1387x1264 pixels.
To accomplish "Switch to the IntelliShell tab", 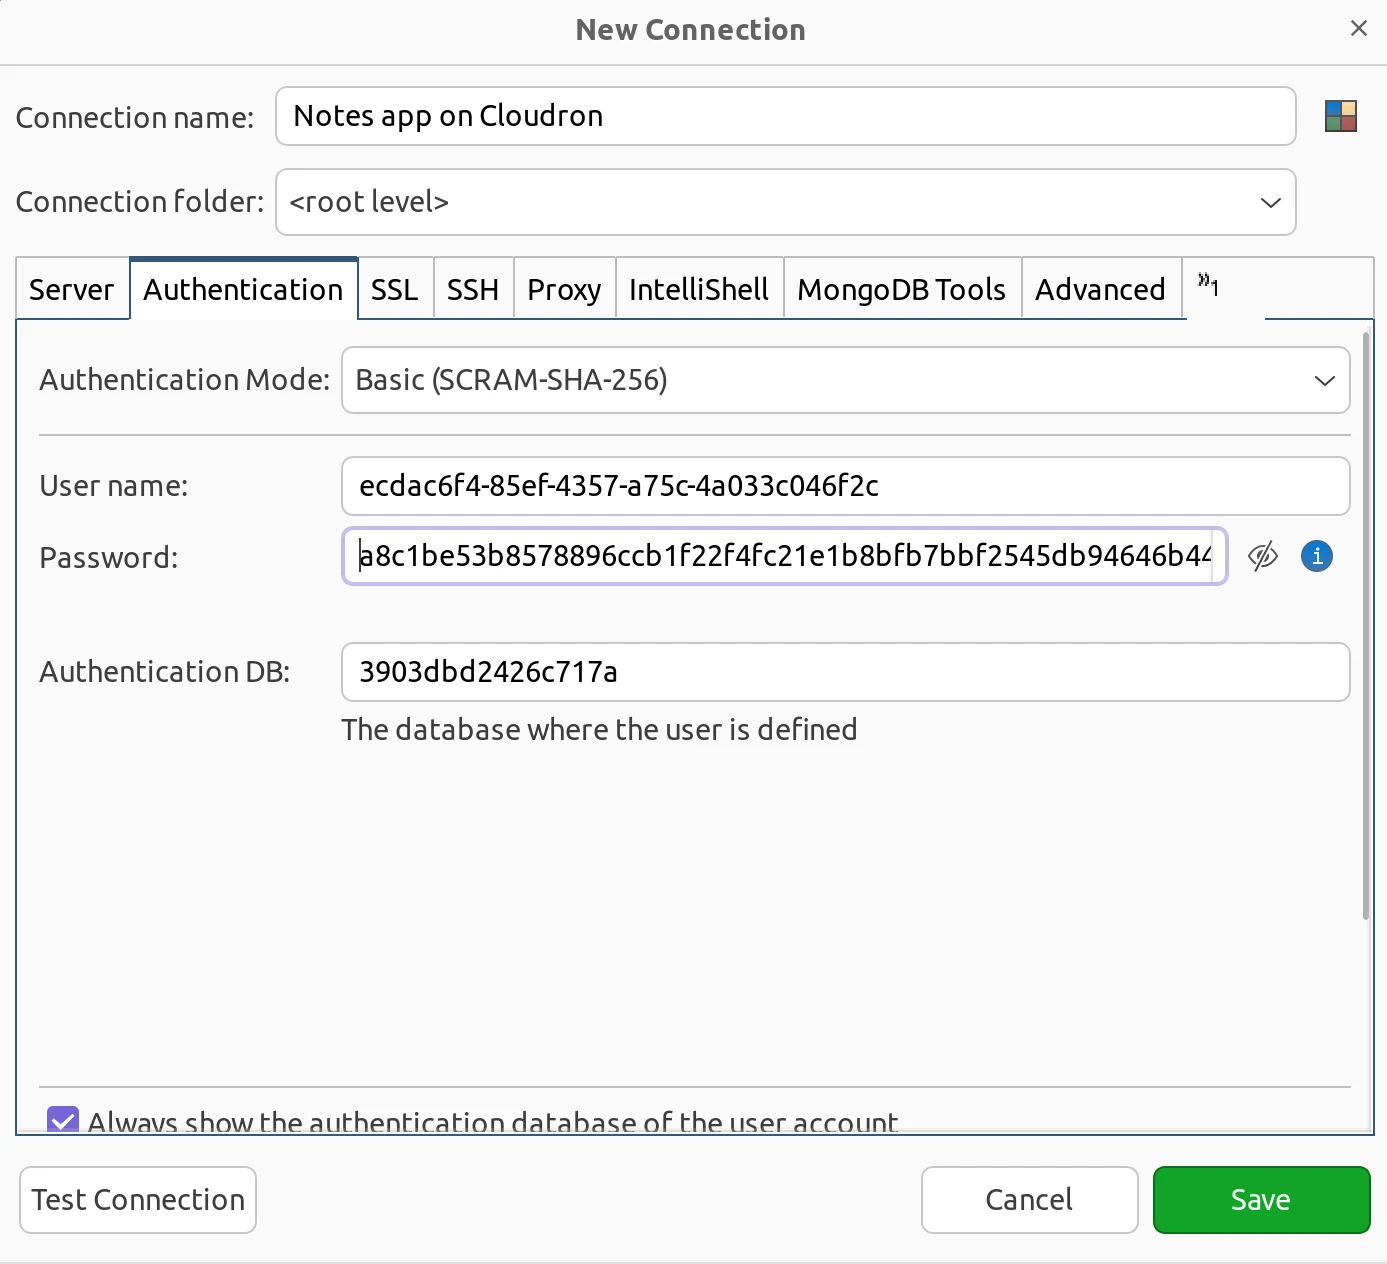I will (x=698, y=289).
